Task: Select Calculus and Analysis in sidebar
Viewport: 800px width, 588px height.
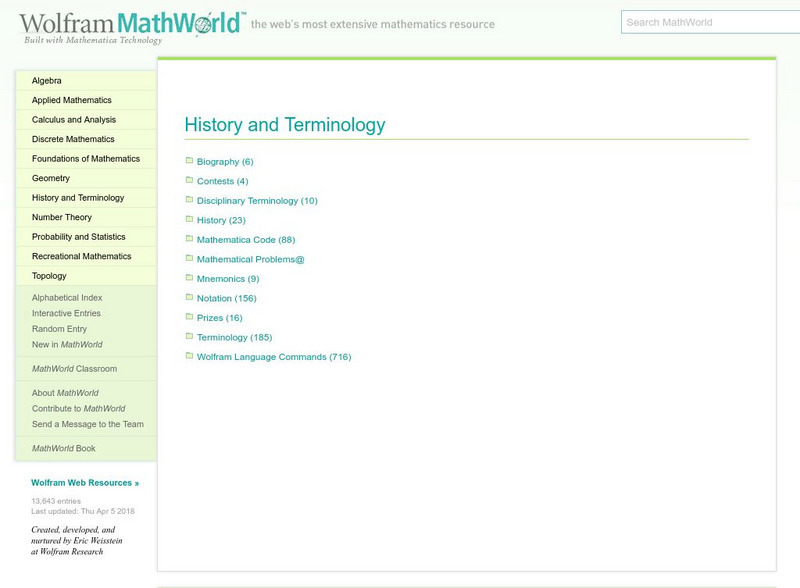Action: (x=86, y=119)
